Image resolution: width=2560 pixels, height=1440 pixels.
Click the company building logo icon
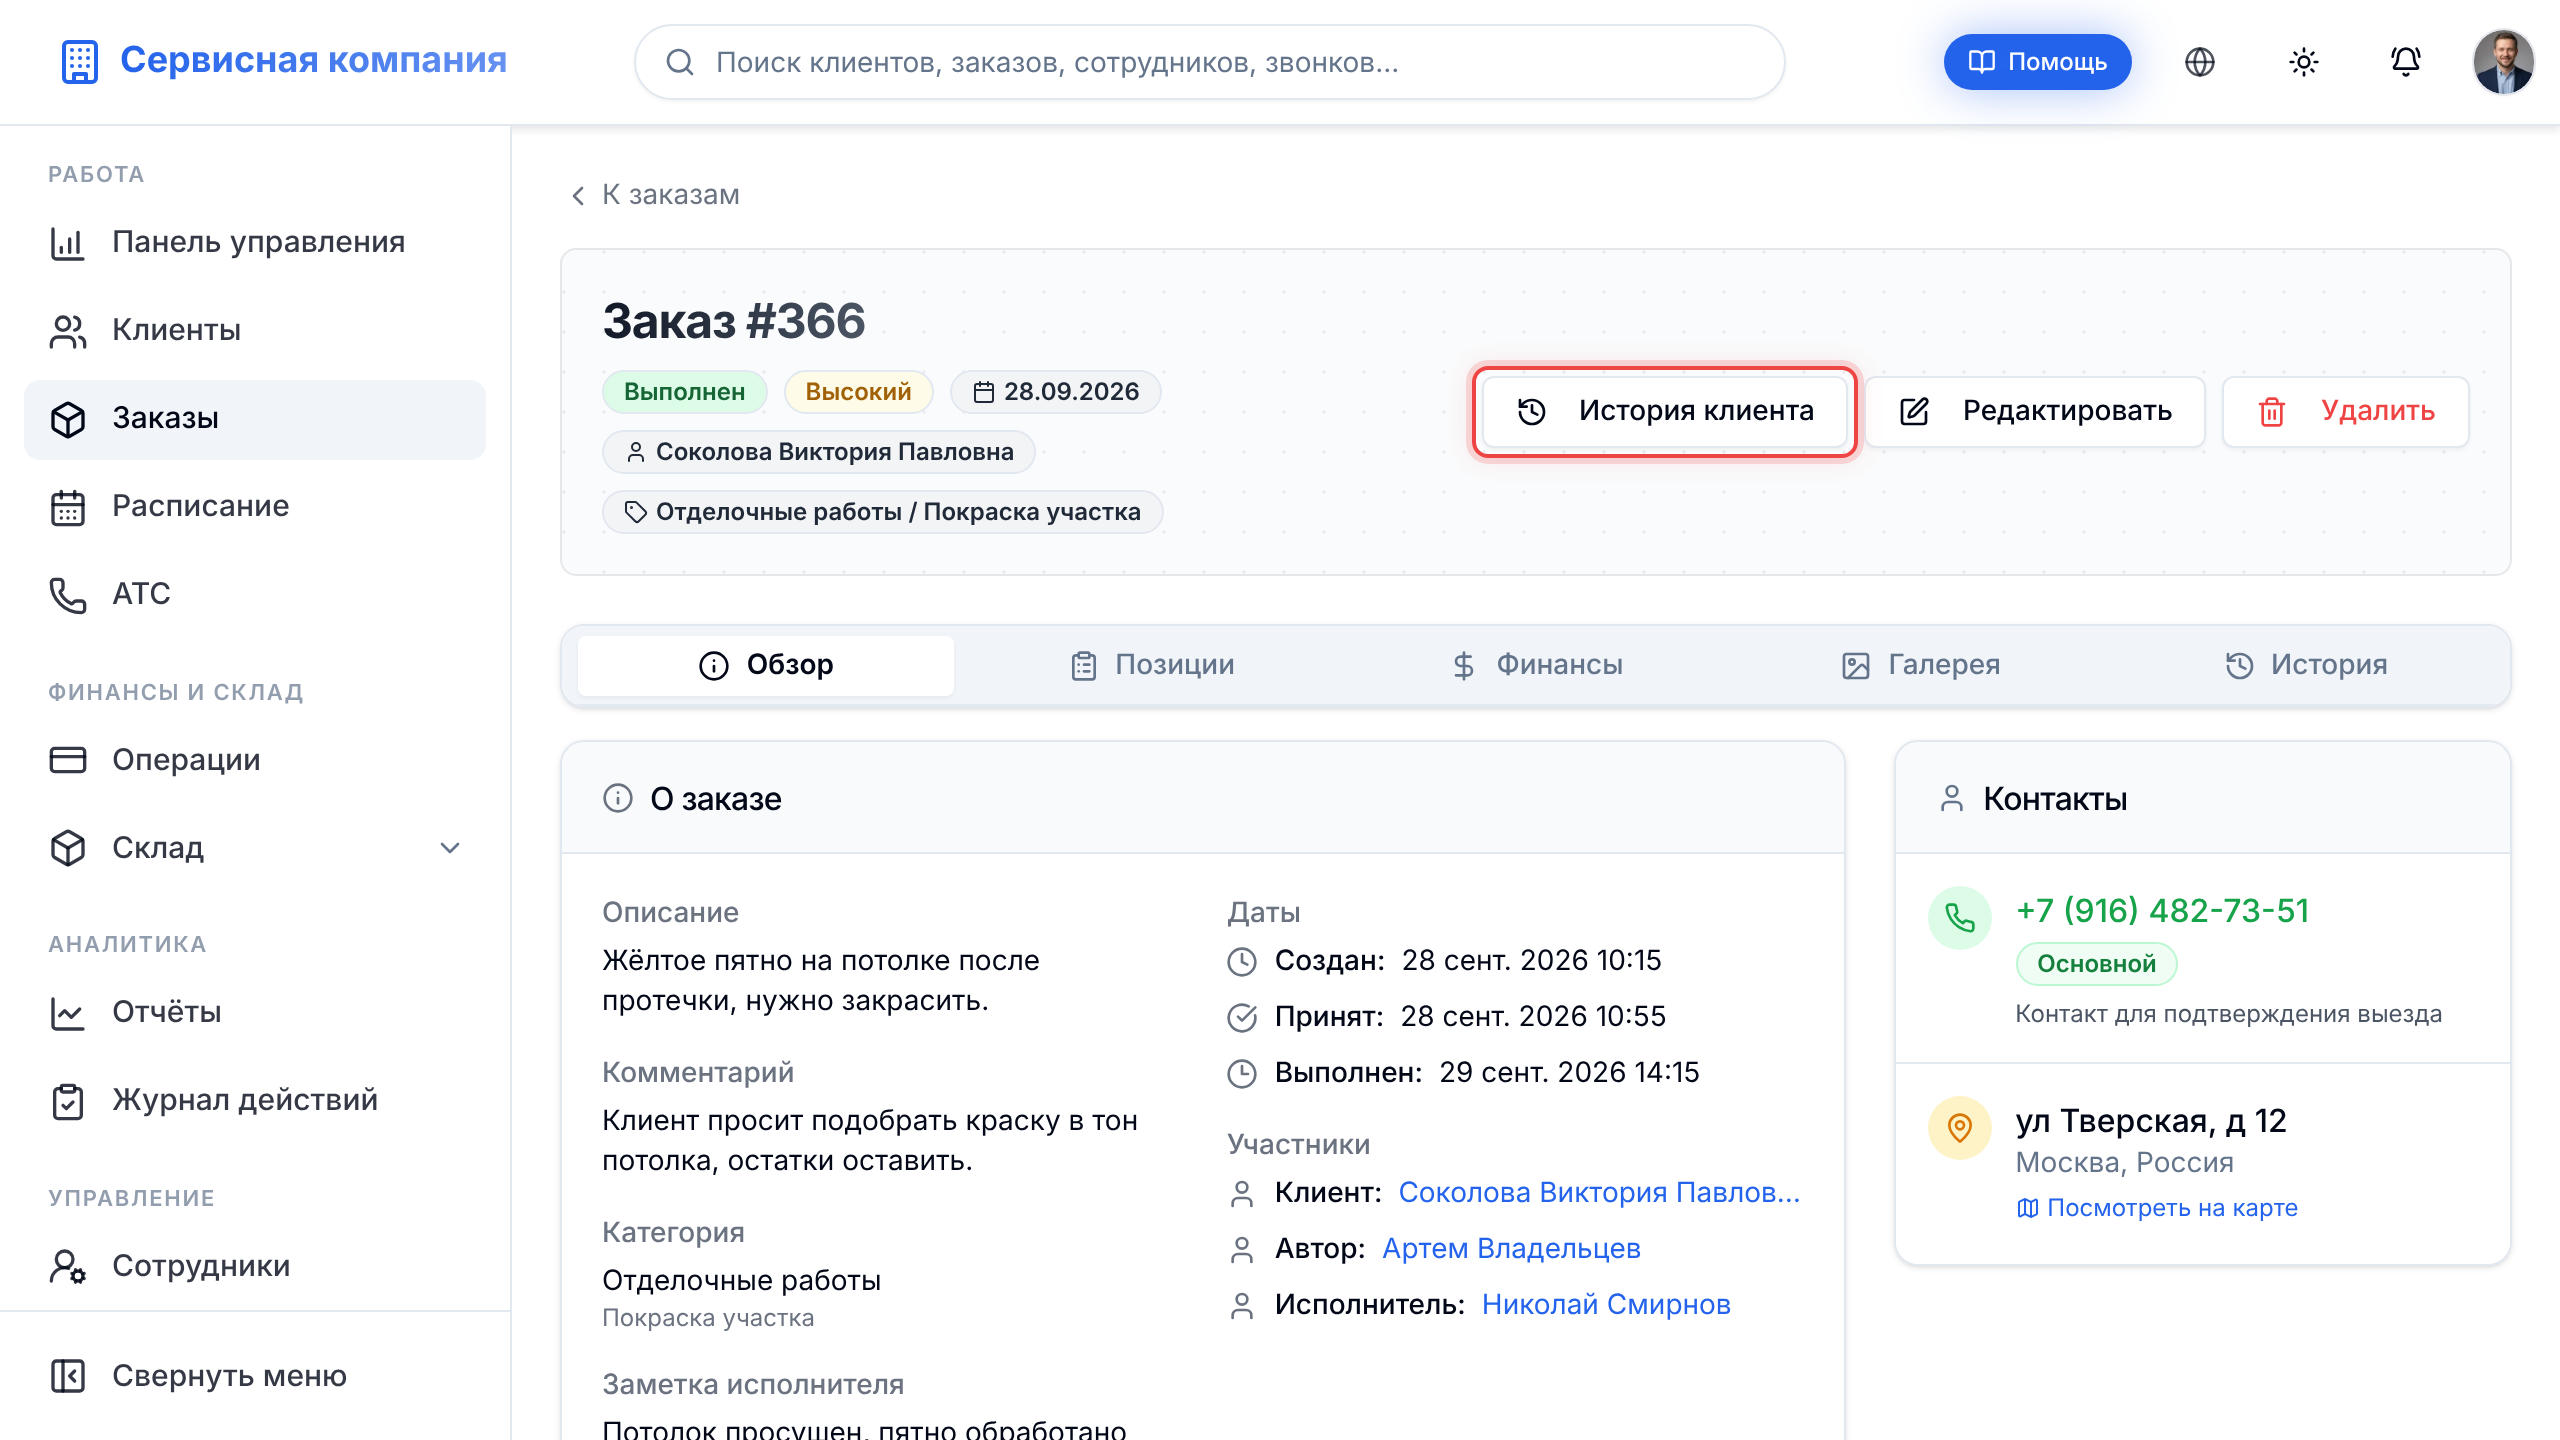pos(79,62)
